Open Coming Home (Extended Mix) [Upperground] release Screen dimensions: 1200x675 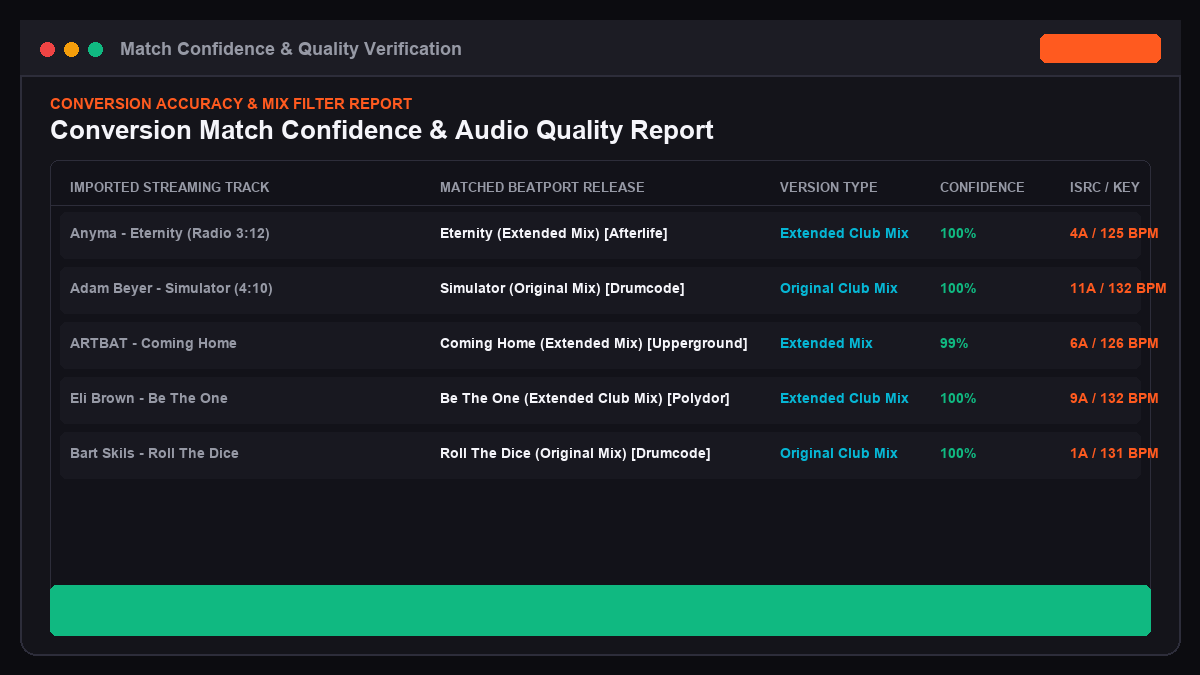click(594, 343)
